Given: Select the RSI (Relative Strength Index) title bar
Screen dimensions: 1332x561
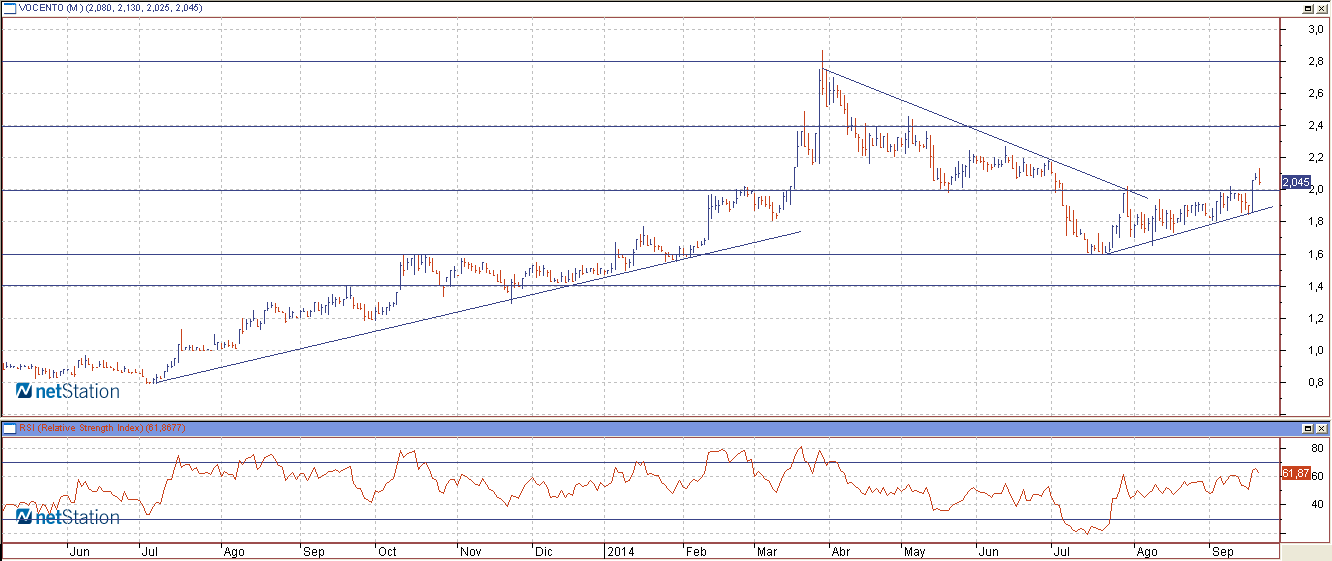Looking at the screenshot, I should click(x=666, y=428).
